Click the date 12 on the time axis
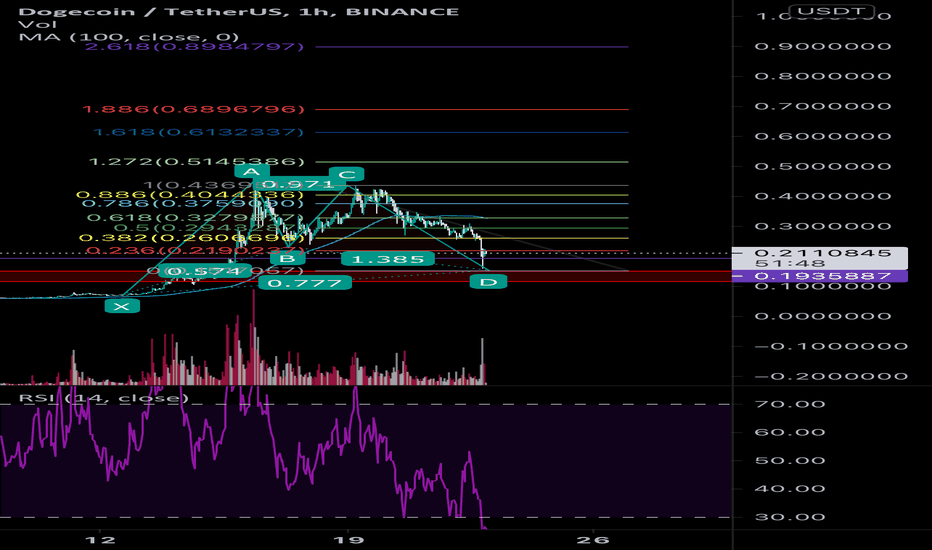 pyautogui.click(x=100, y=540)
